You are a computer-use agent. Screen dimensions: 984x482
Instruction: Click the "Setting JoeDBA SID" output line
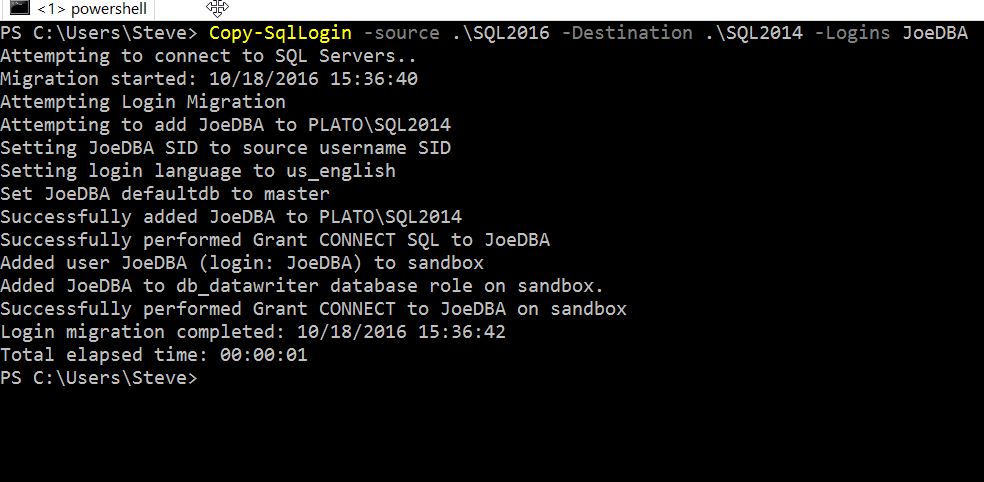click(x=225, y=148)
